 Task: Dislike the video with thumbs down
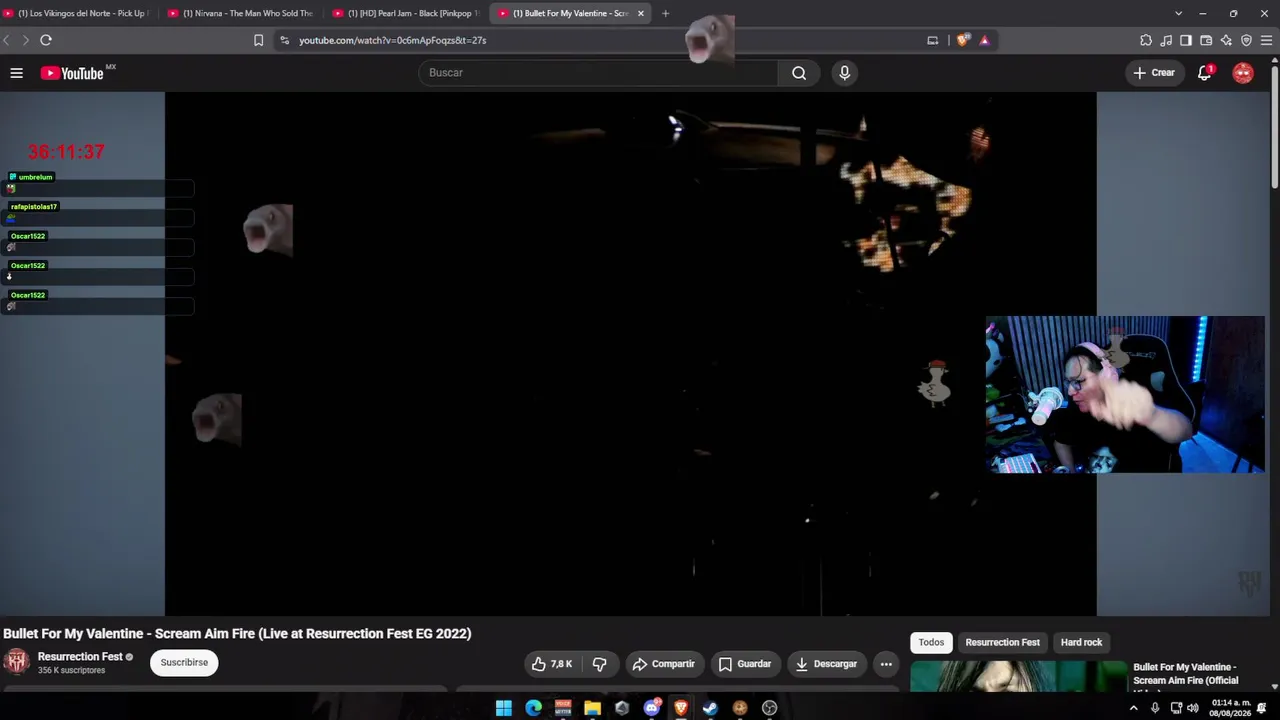pyautogui.click(x=600, y=664)
